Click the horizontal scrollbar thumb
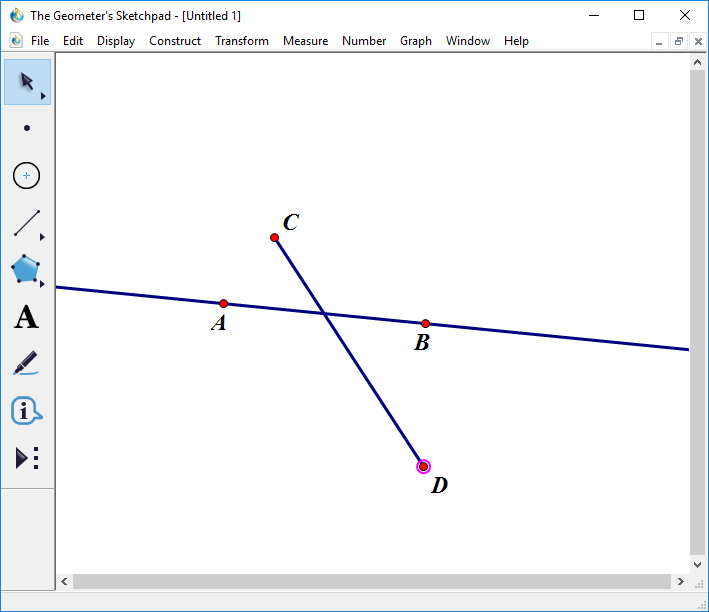This screenshot has width=709, height=612. pos(372,582)
